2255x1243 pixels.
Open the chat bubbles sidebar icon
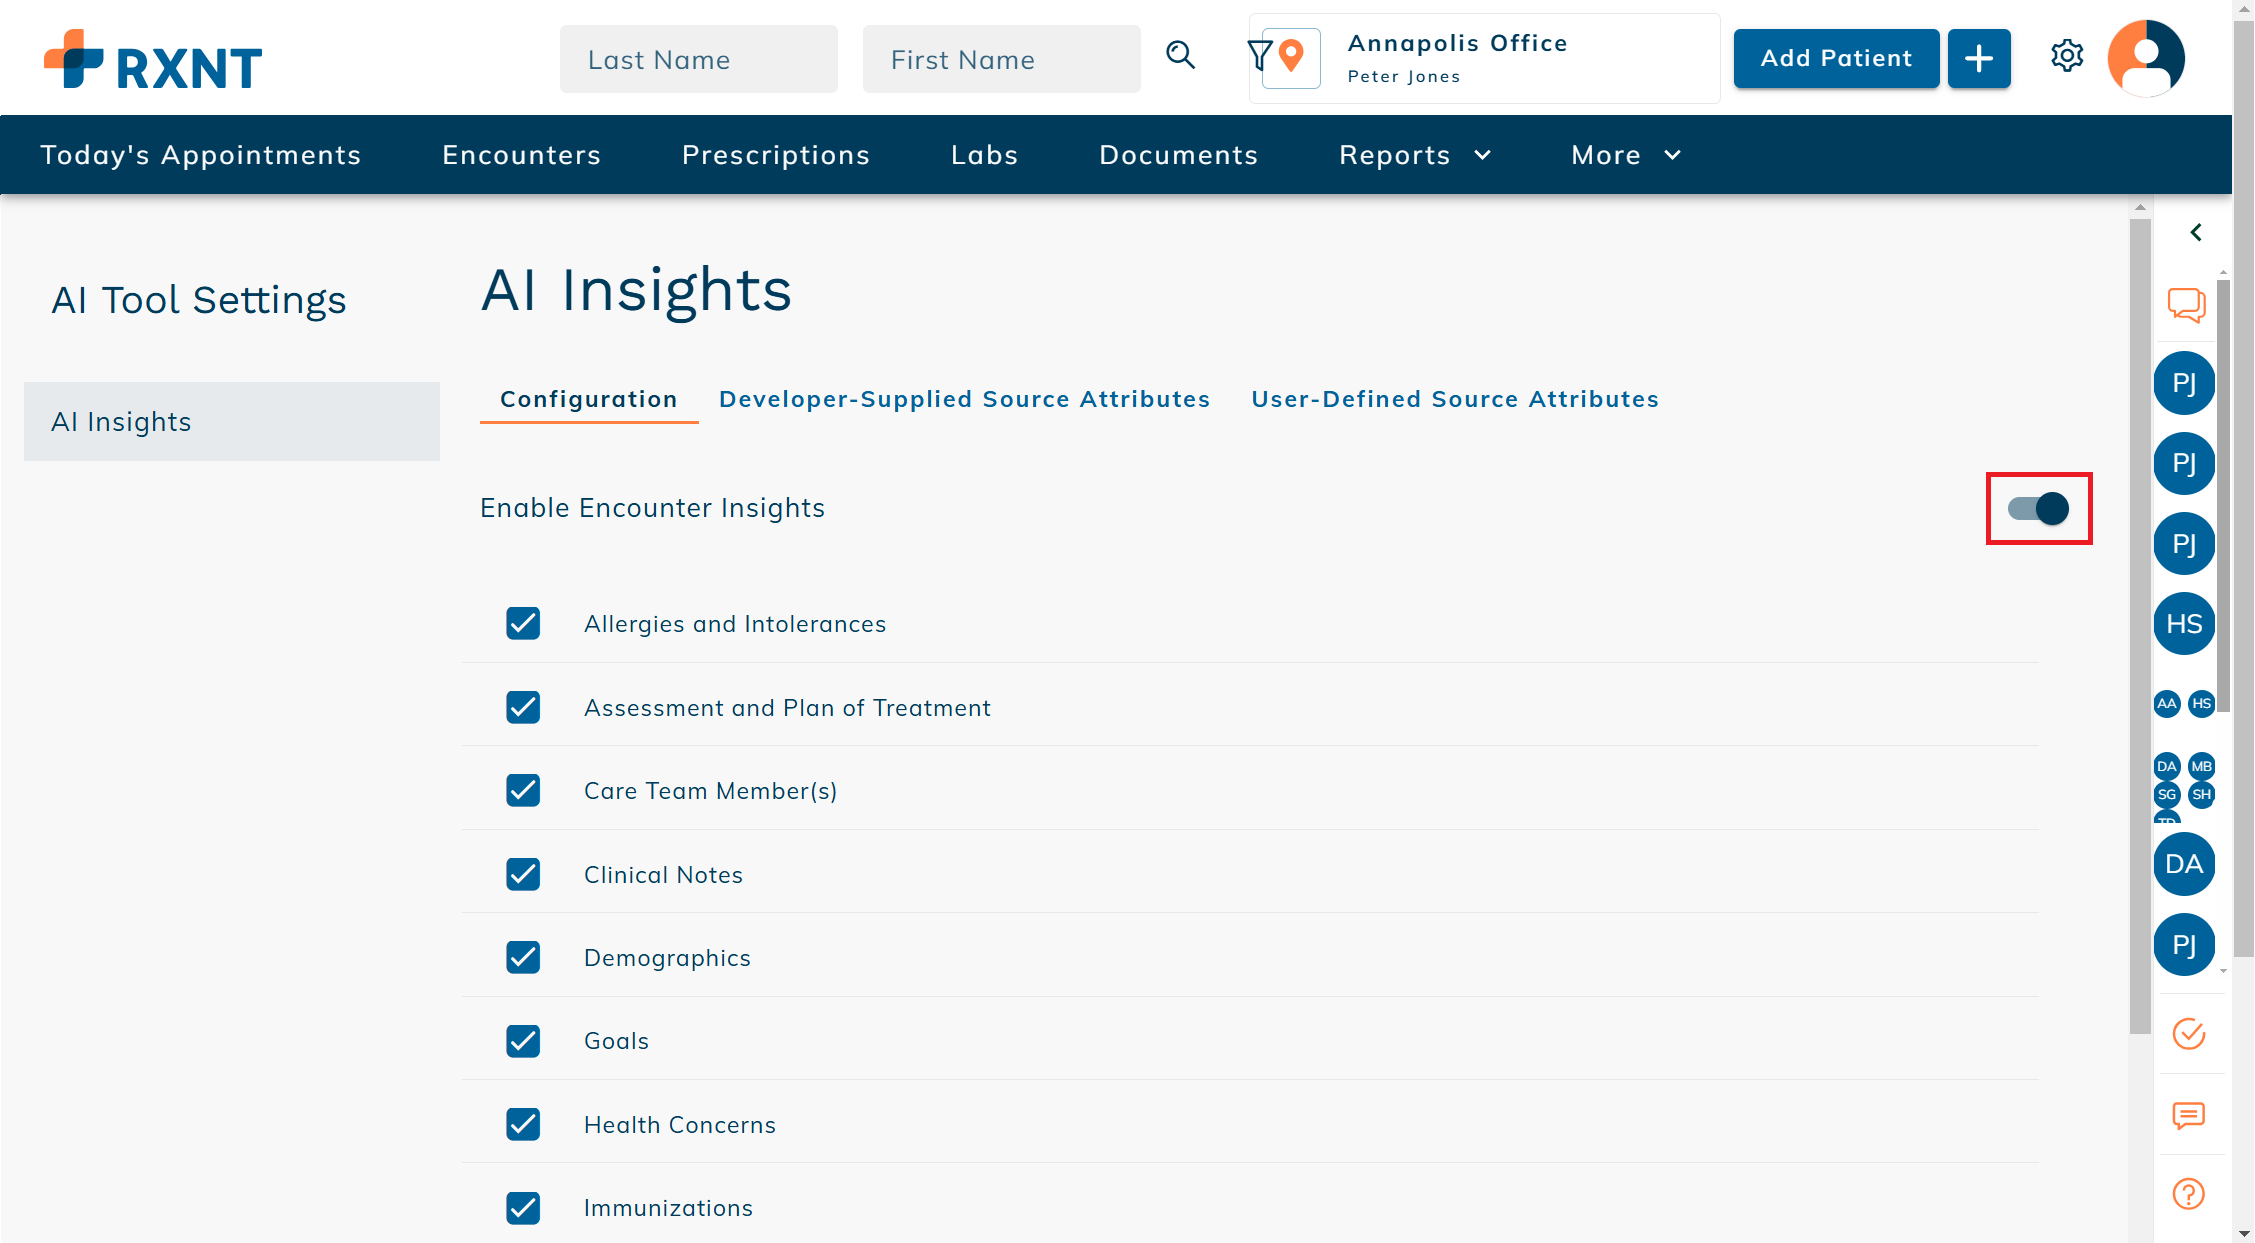tap(2186, 304)
